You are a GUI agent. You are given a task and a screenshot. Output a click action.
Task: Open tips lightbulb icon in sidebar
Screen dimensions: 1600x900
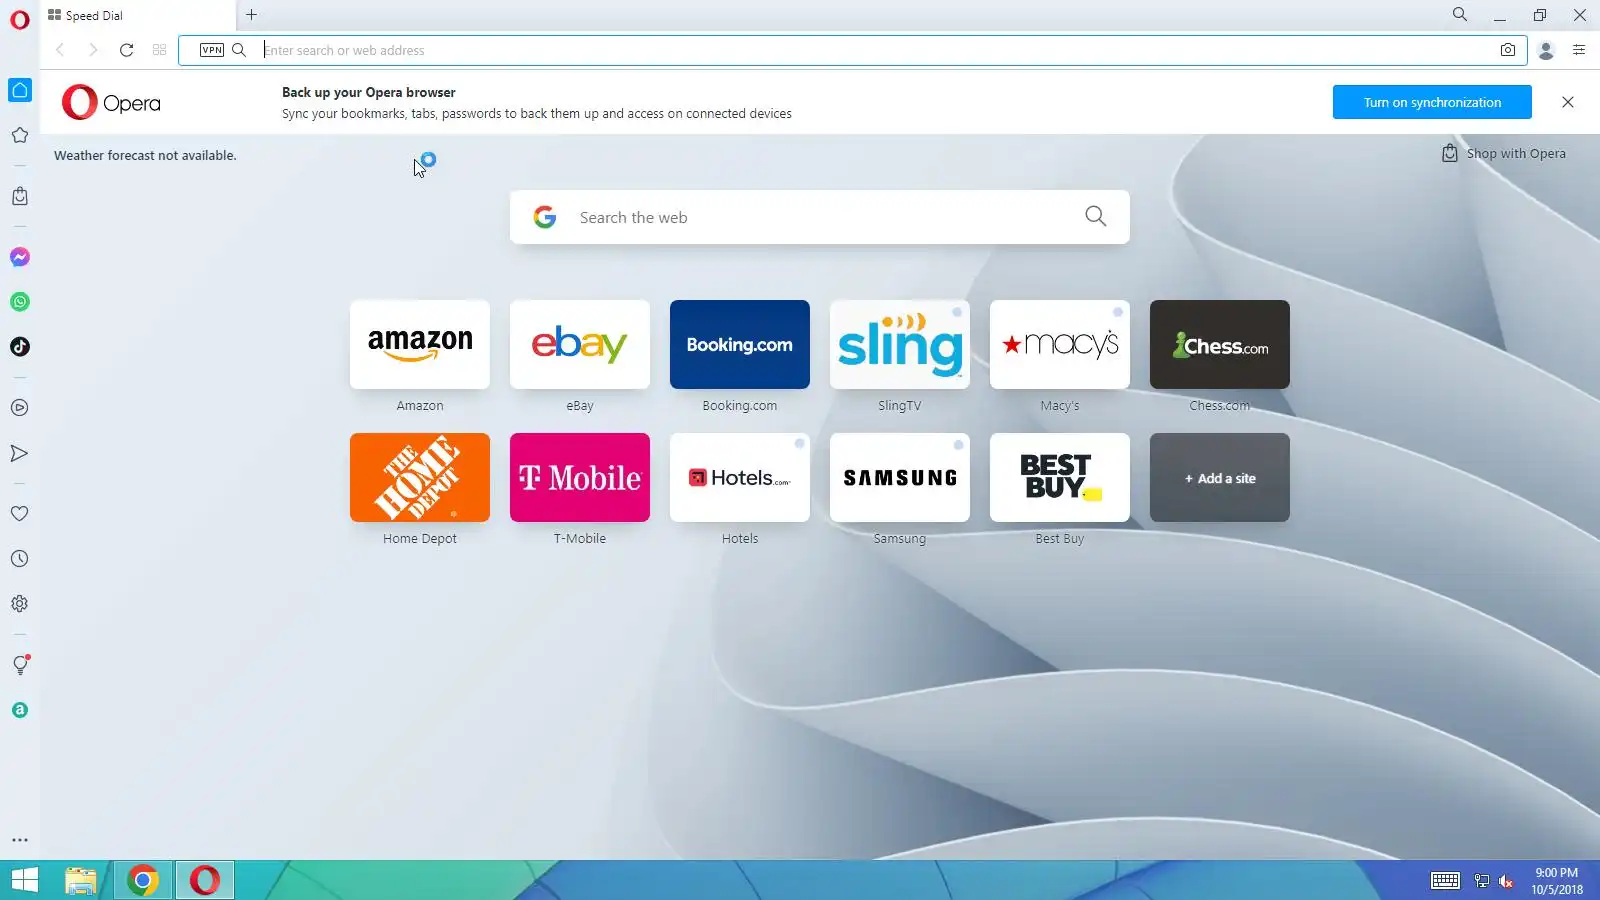[20, 665]
